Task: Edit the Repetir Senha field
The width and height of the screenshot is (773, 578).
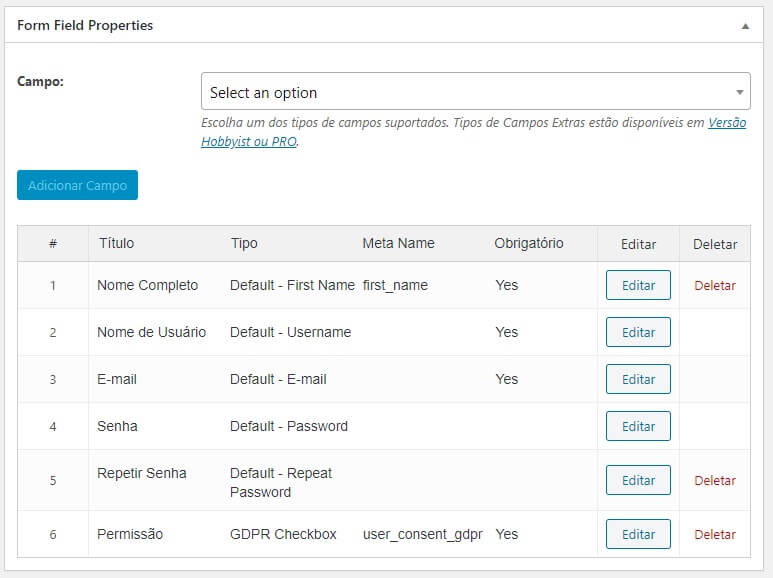Action: (638, 480)
